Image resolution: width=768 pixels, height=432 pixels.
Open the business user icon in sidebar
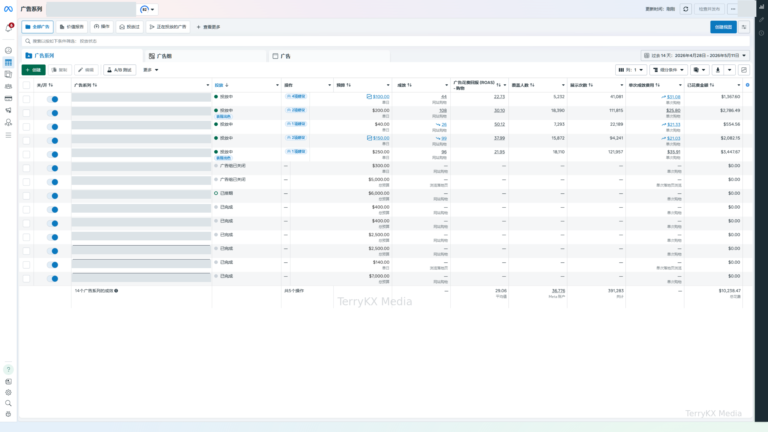tap(8, 122)
